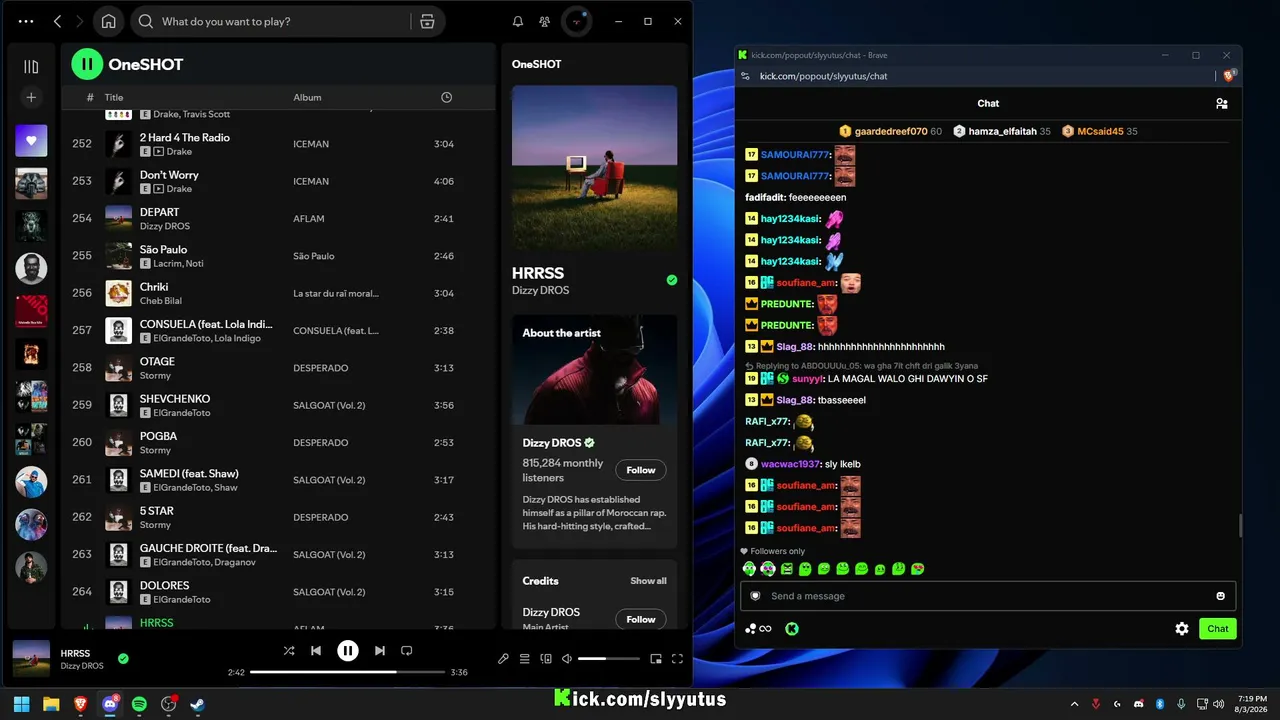
Task: Open Friend Activity in Spotify
Action: pyautogui.click(x=544, y=21)
